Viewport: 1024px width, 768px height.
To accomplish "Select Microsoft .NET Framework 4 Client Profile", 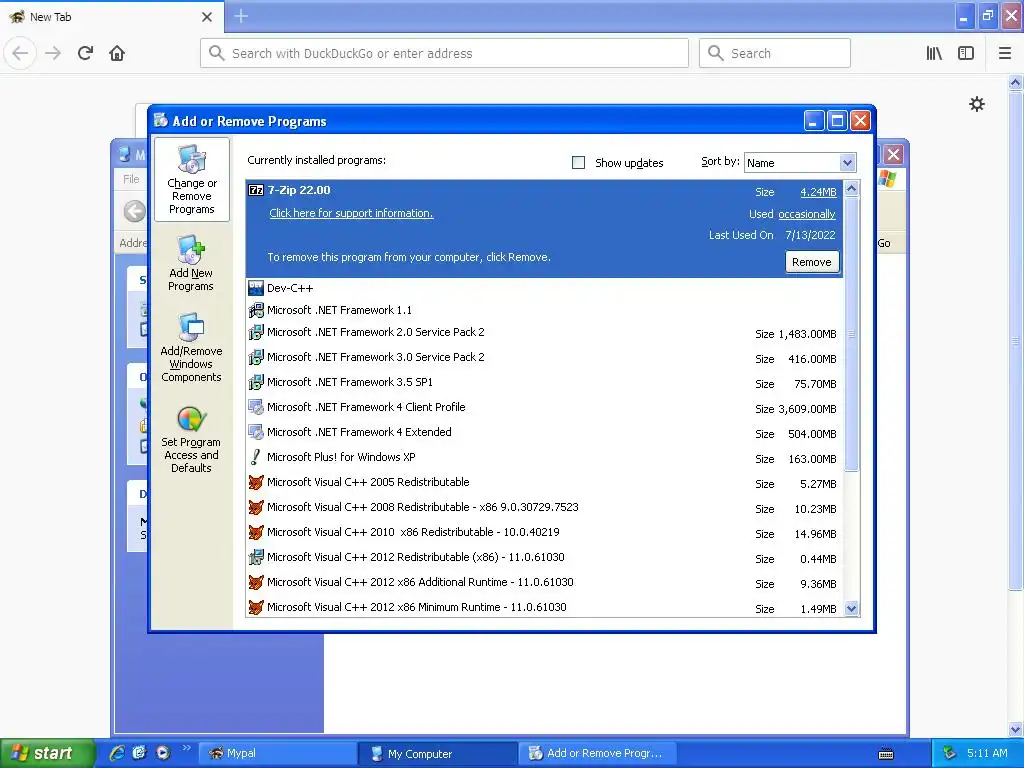I will coord(545,408).
